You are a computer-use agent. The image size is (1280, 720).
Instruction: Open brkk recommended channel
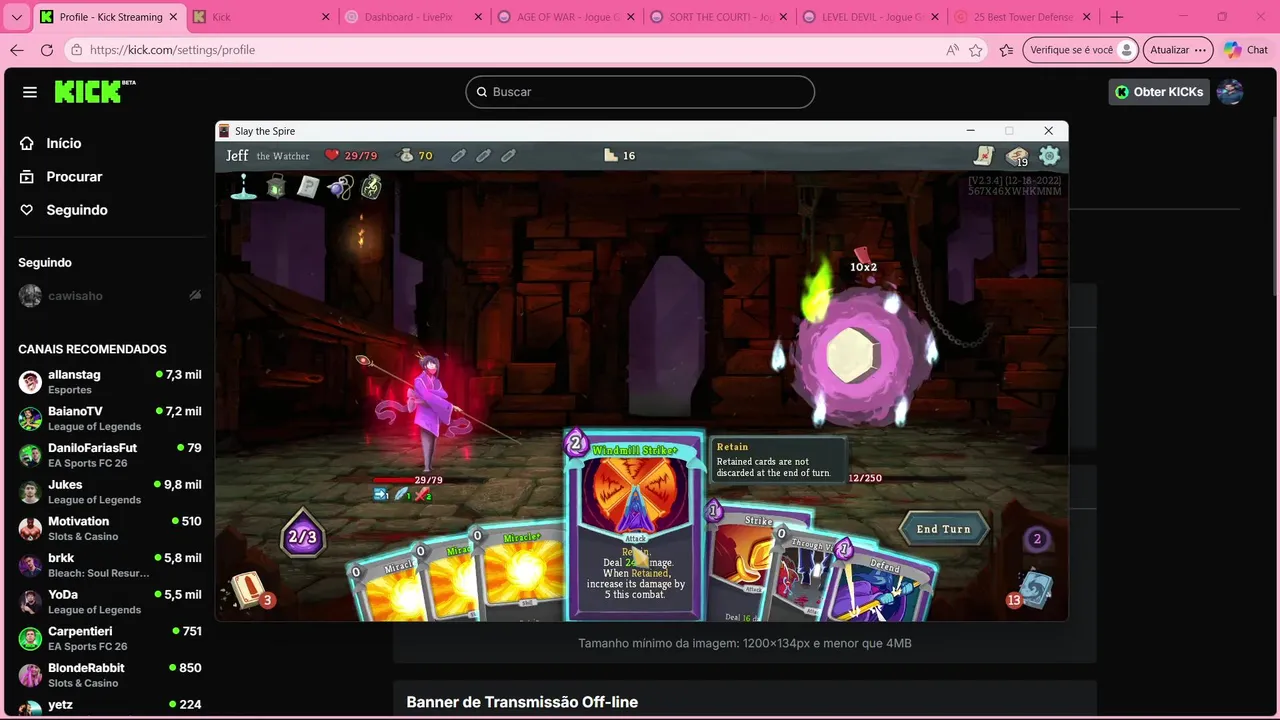point(109,565)
